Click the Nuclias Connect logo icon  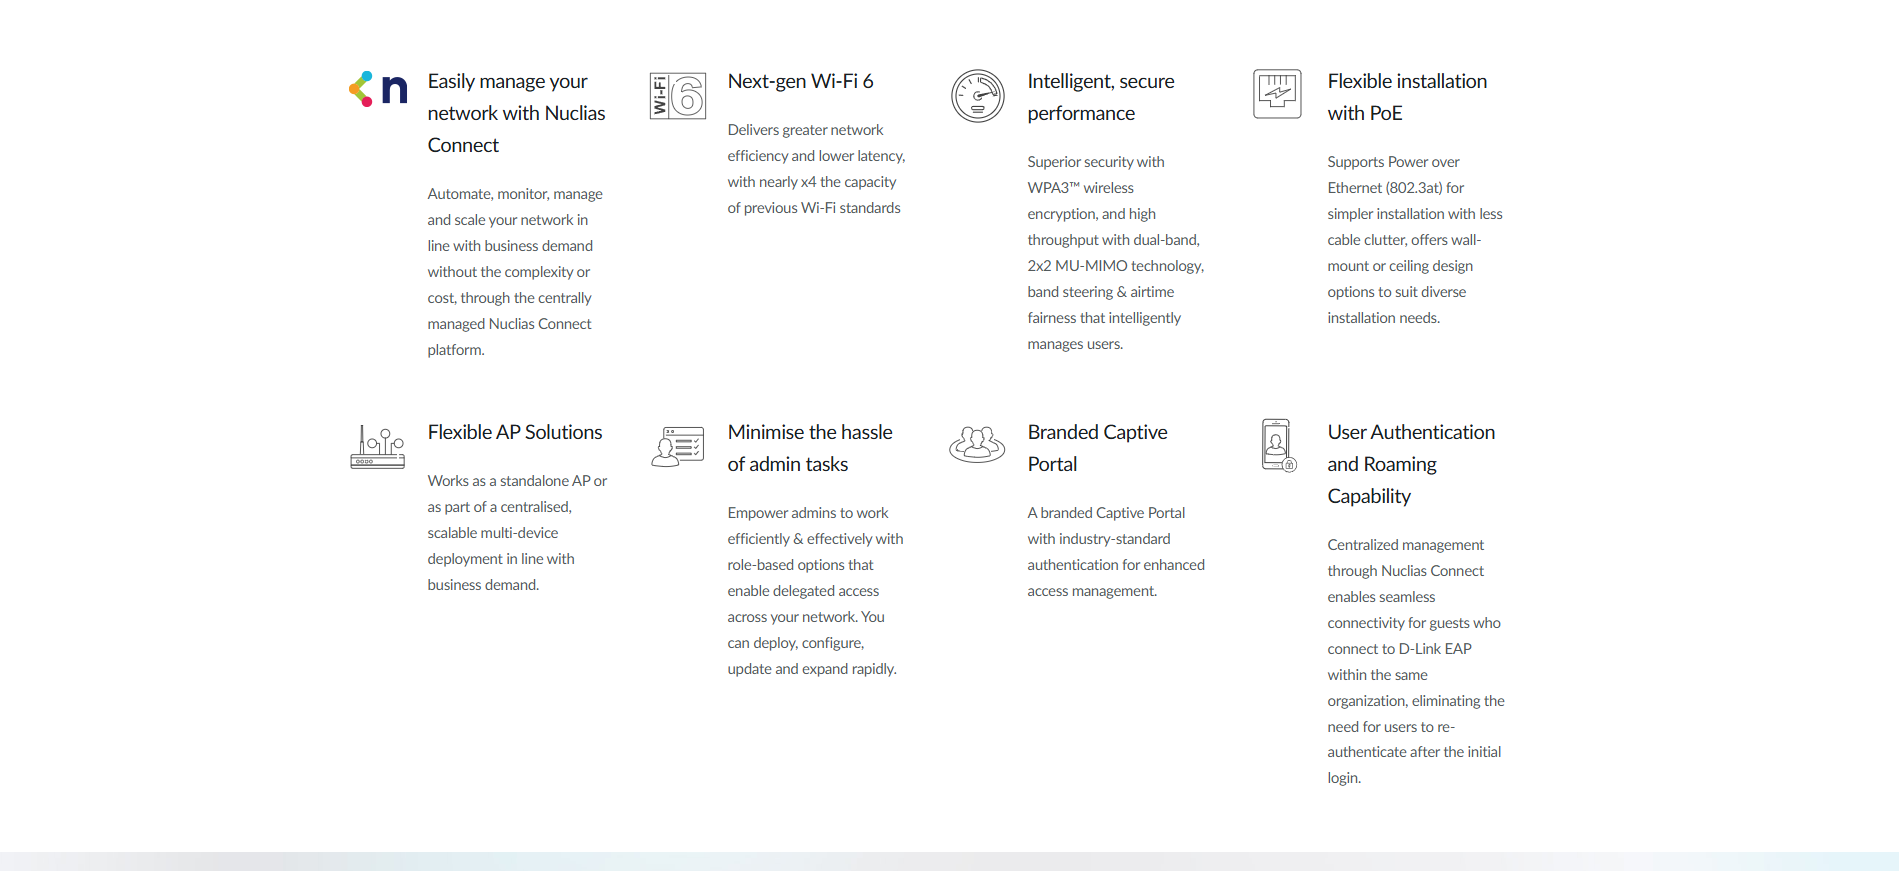pyautogui.click(x=378, y=90)
